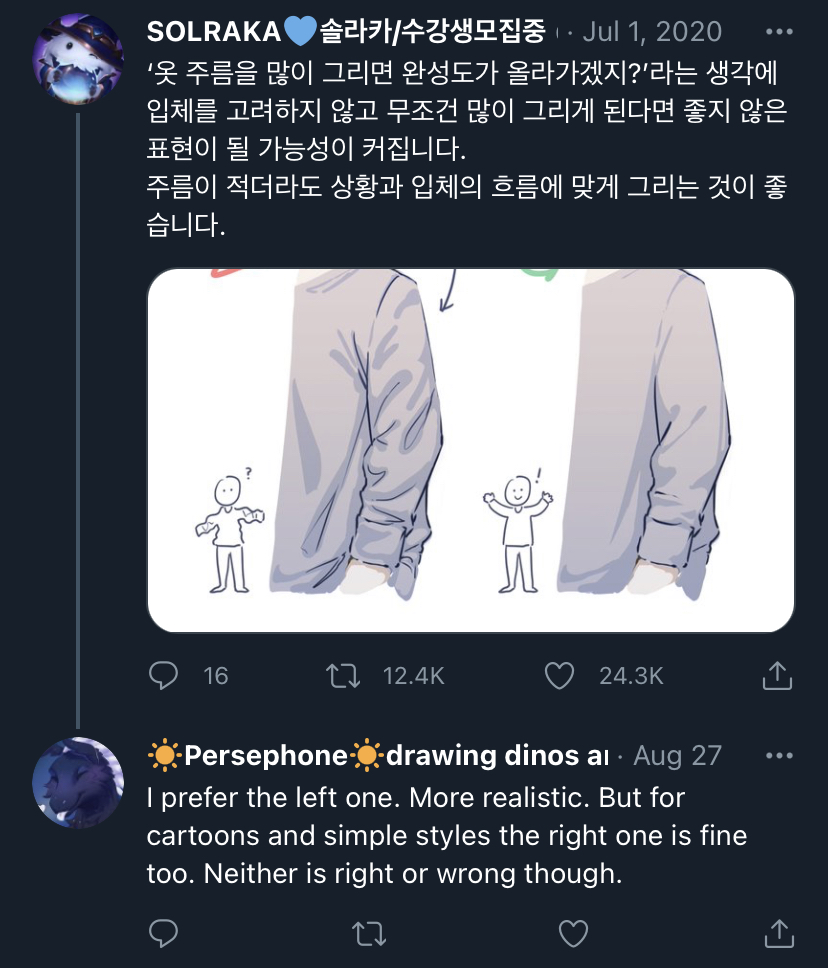Open Persephone drawing dinos display name
The width and height of the screenshot is (828, 968).
coord(378,756)
